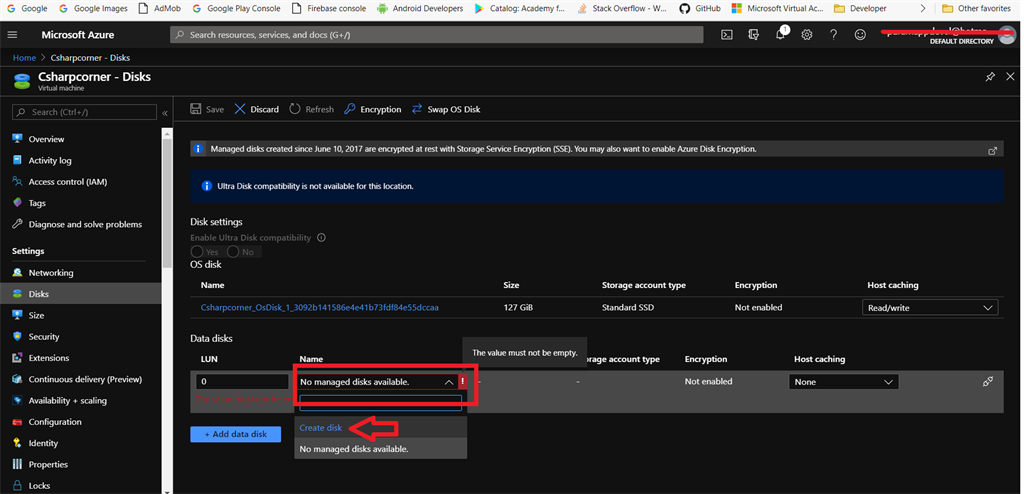Click the Refresh toolbar button
Image resolution: width=1024 pixels, height=494 pixels.
tap(312, 109)
